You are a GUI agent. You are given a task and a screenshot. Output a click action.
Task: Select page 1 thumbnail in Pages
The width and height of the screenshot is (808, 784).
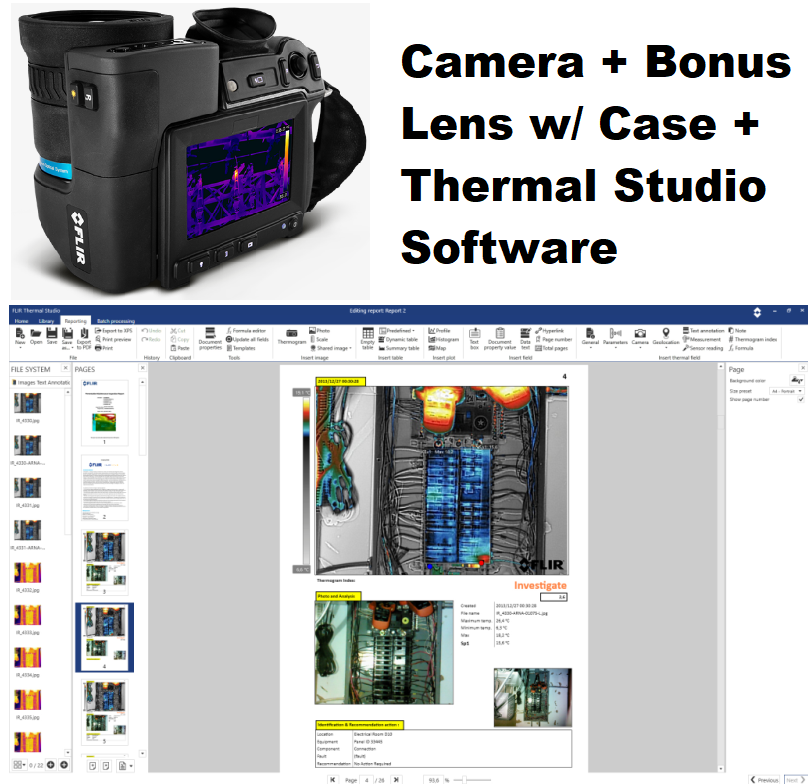click(x=105, y=413)
